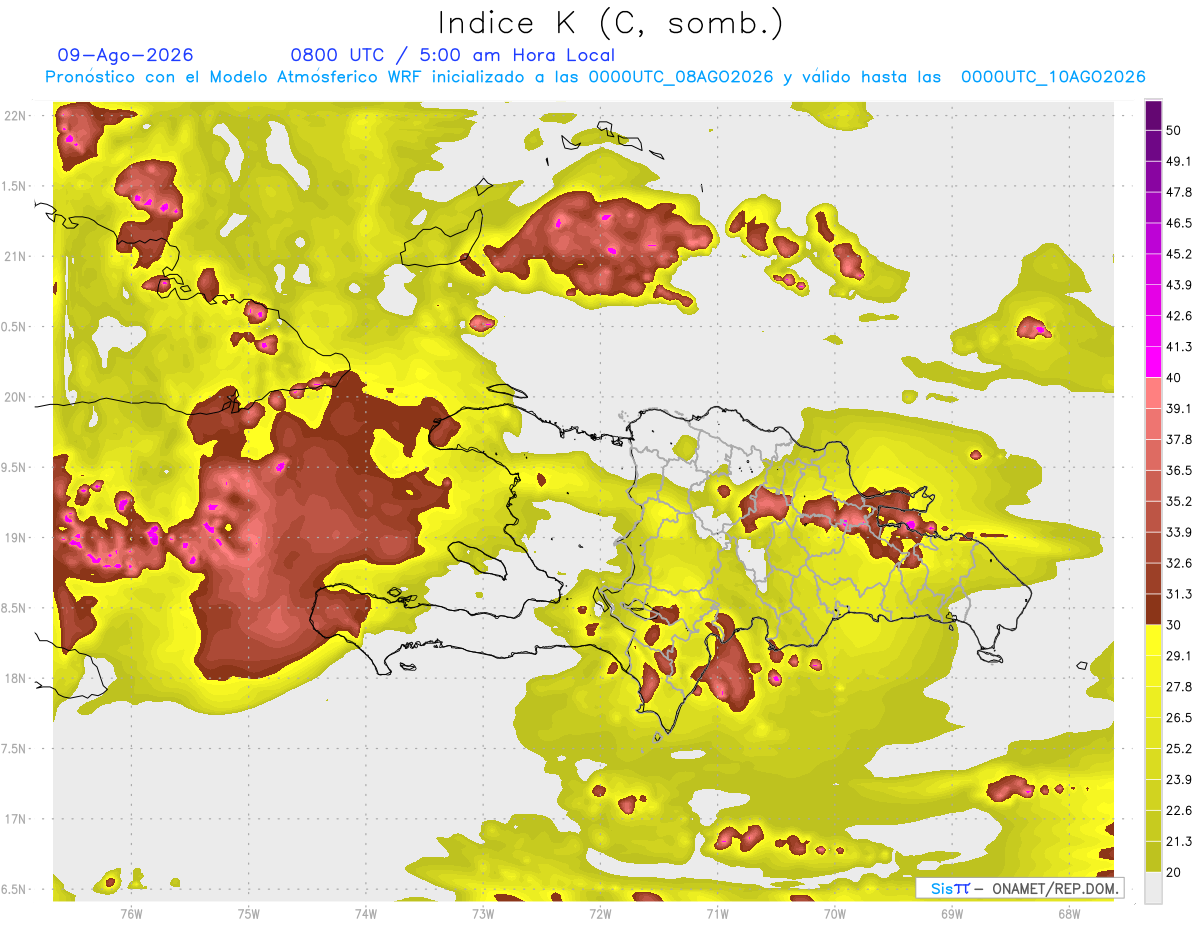Image resolution: width=1200 pixels, height=927 pixels.
Task: Pick the salmon colorbar segment between 39.1 and 40
Action: point(1154,393)
